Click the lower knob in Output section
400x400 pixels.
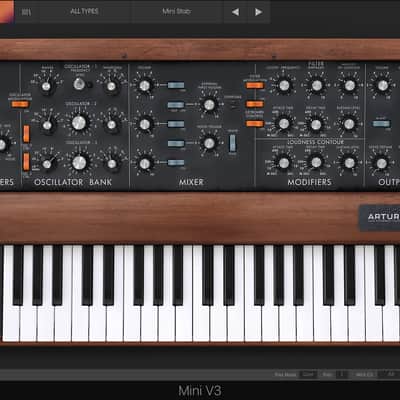381,163
